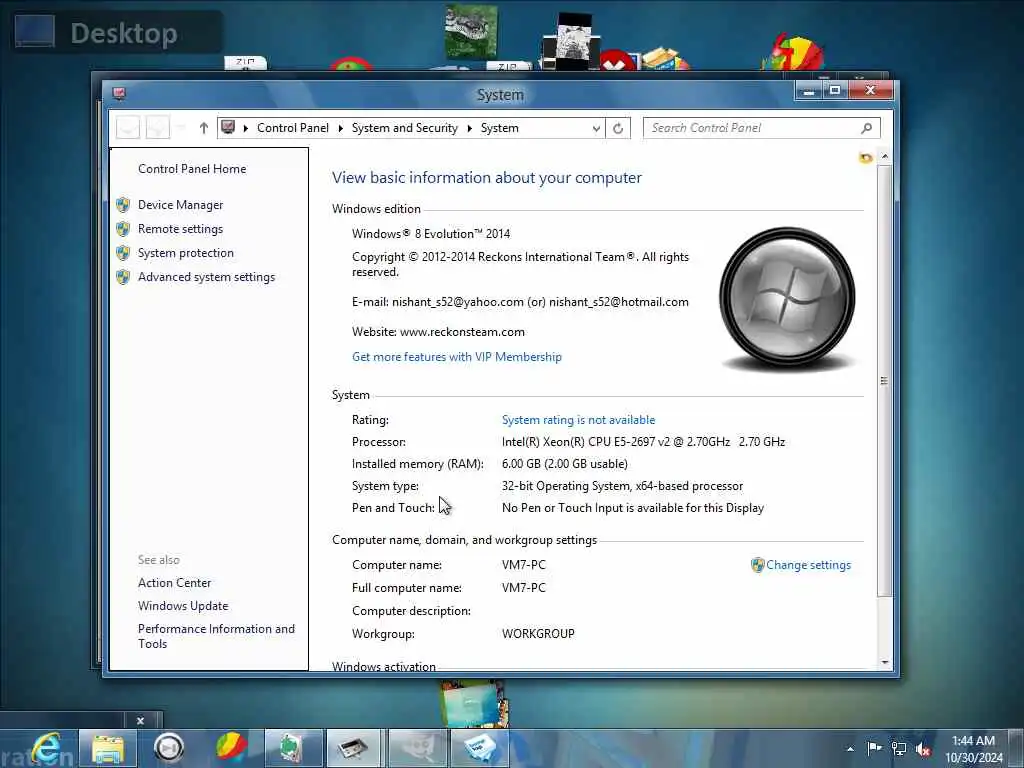Click the System and Security breadcrumb
Screen dimensions: 1024x768
405,128
